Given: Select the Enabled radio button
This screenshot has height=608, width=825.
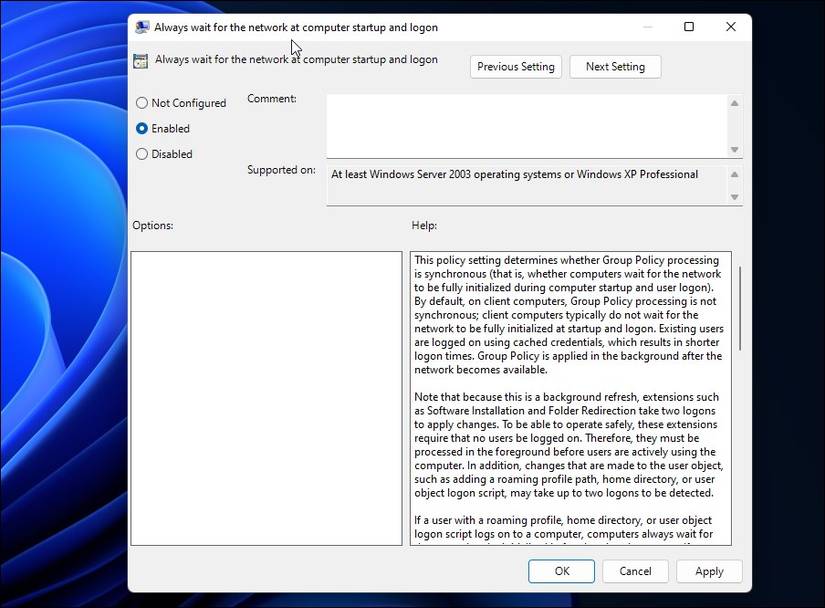Looking at the screenshot, I should tap(142, 129).
